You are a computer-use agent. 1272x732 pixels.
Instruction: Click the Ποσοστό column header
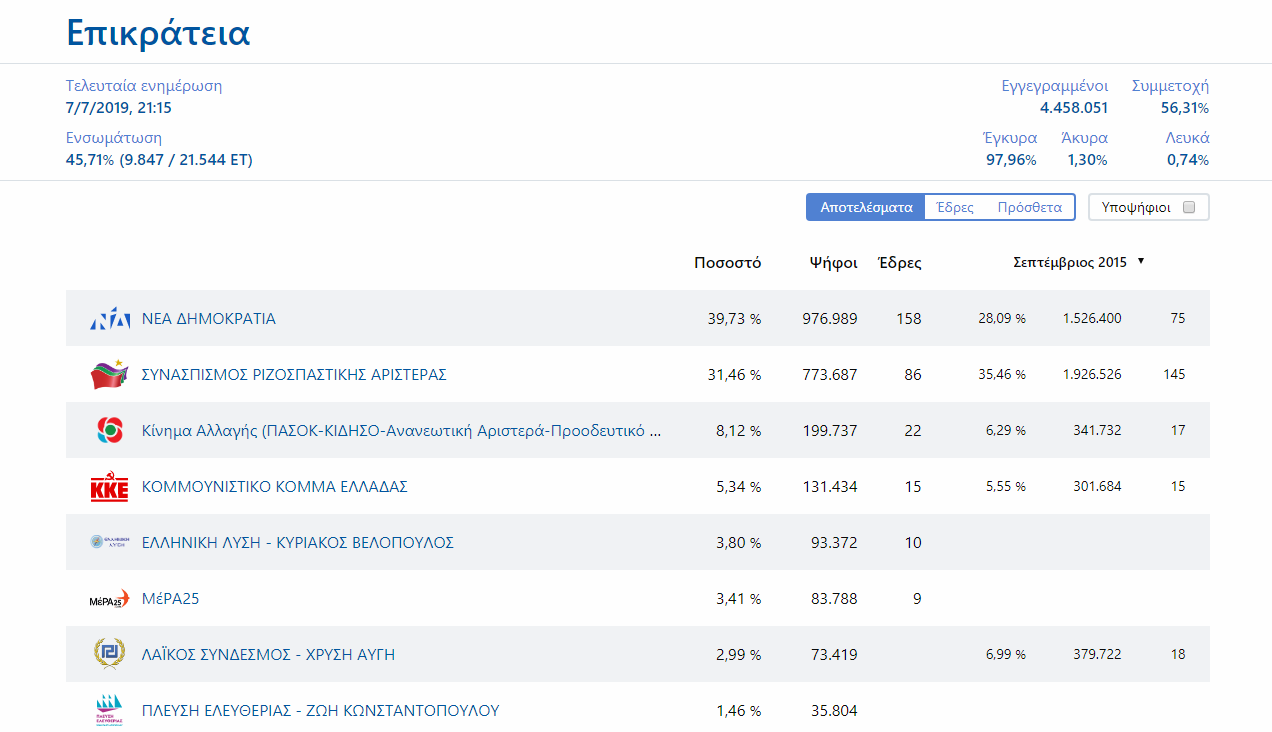(728, 263)
